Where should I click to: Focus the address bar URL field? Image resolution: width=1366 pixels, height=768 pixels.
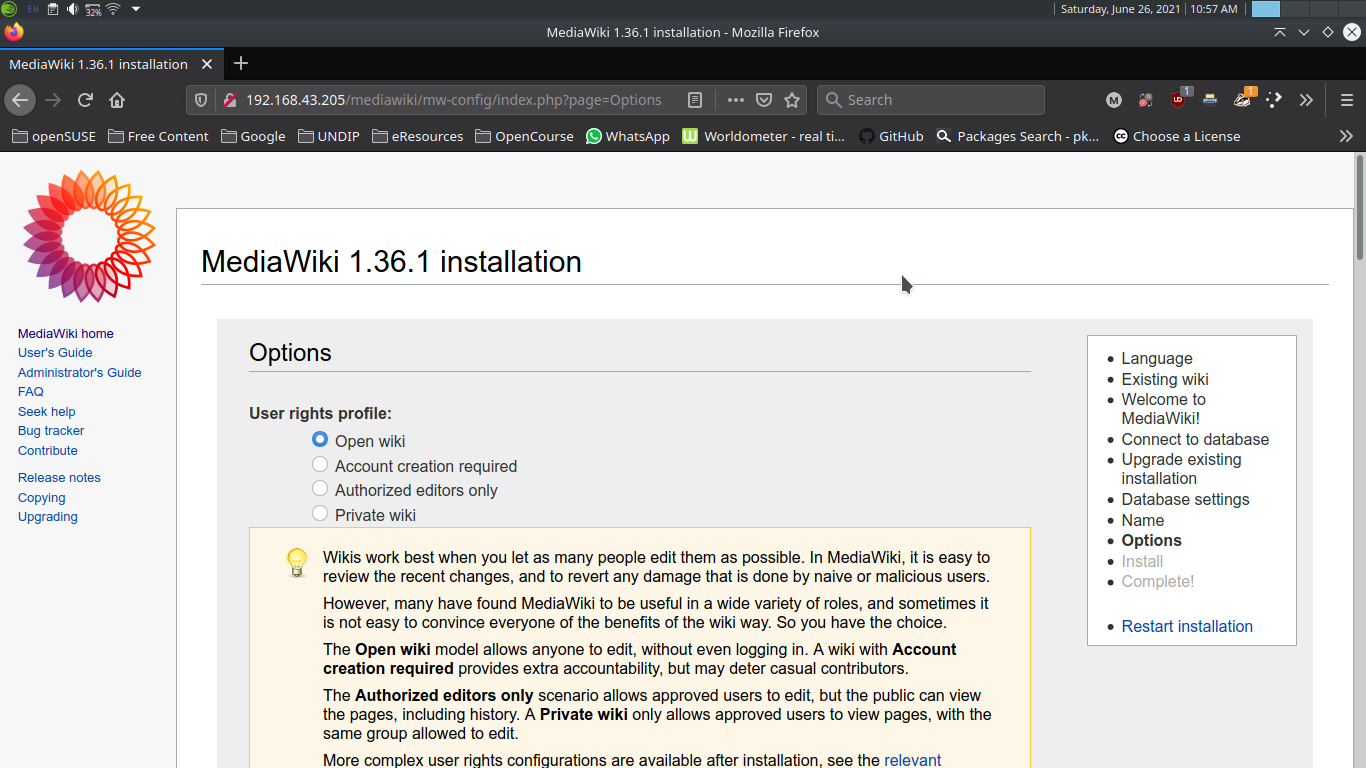454,100
